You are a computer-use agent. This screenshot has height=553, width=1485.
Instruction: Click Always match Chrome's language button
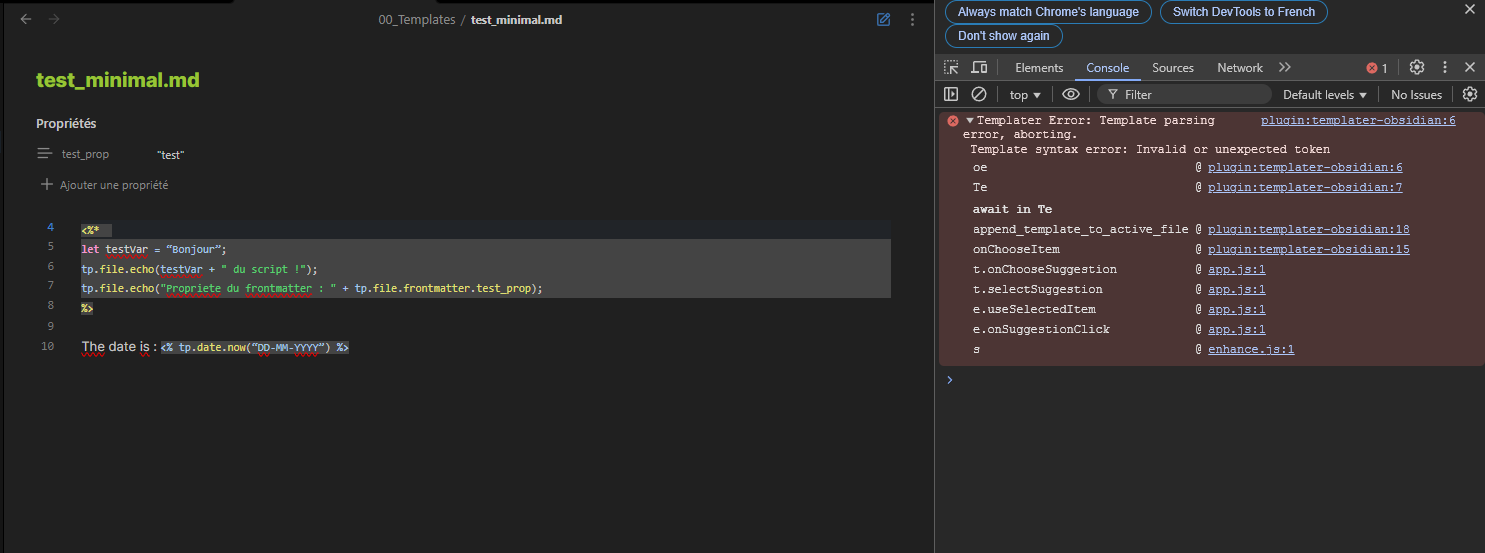click(1048, 12)
